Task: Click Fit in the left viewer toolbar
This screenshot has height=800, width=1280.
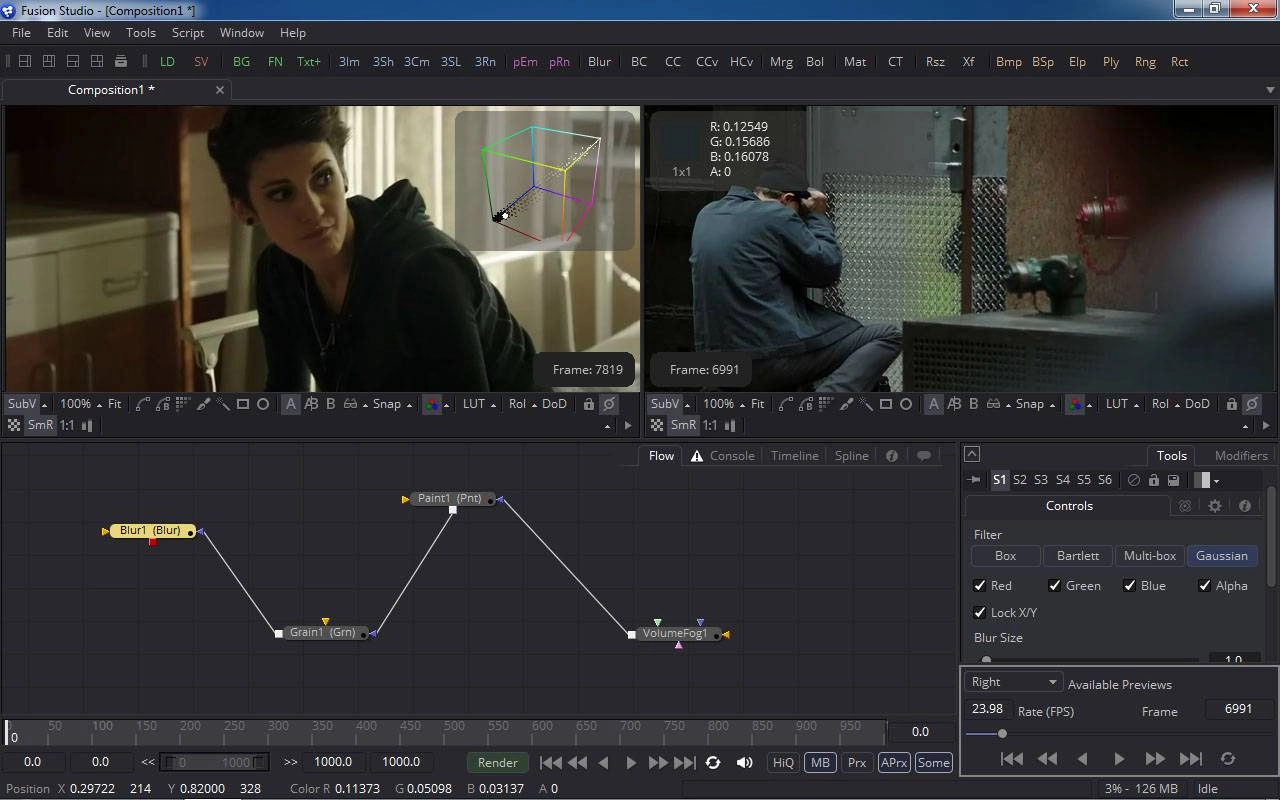Action: click(115, 404)
